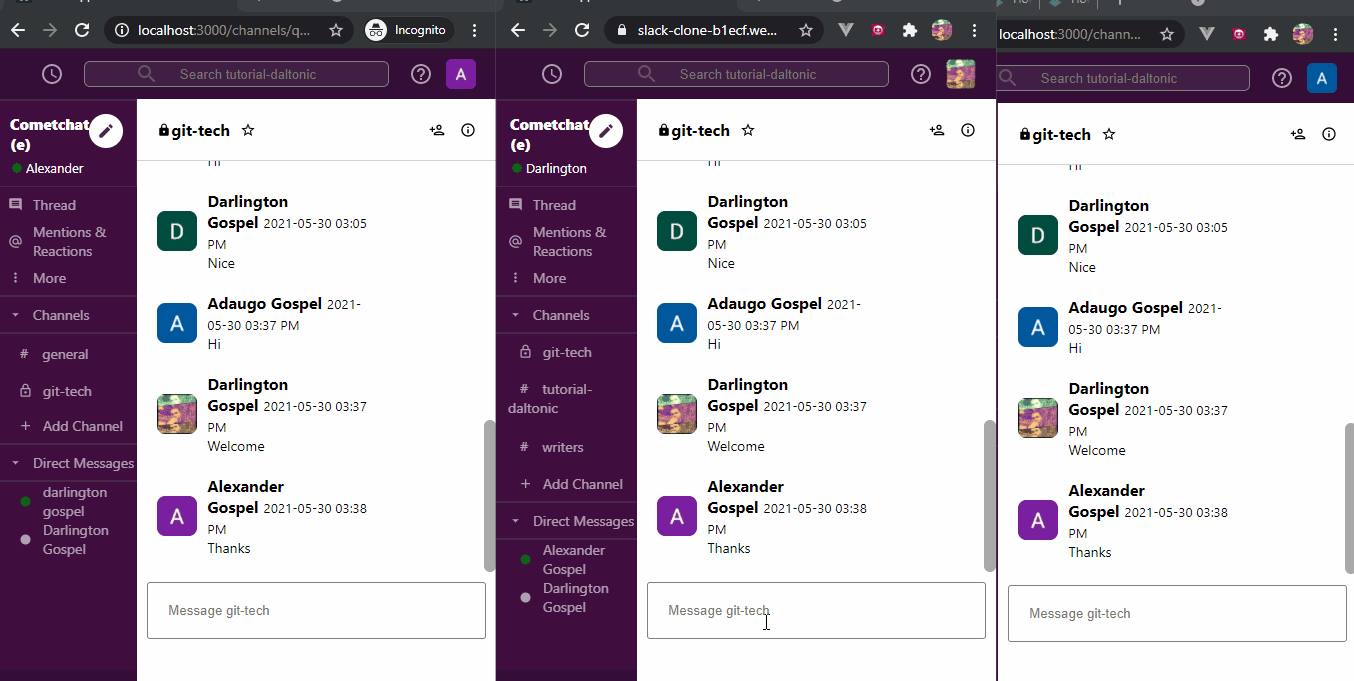Toggle git-tech star in right window

(x=1109, y=134)
